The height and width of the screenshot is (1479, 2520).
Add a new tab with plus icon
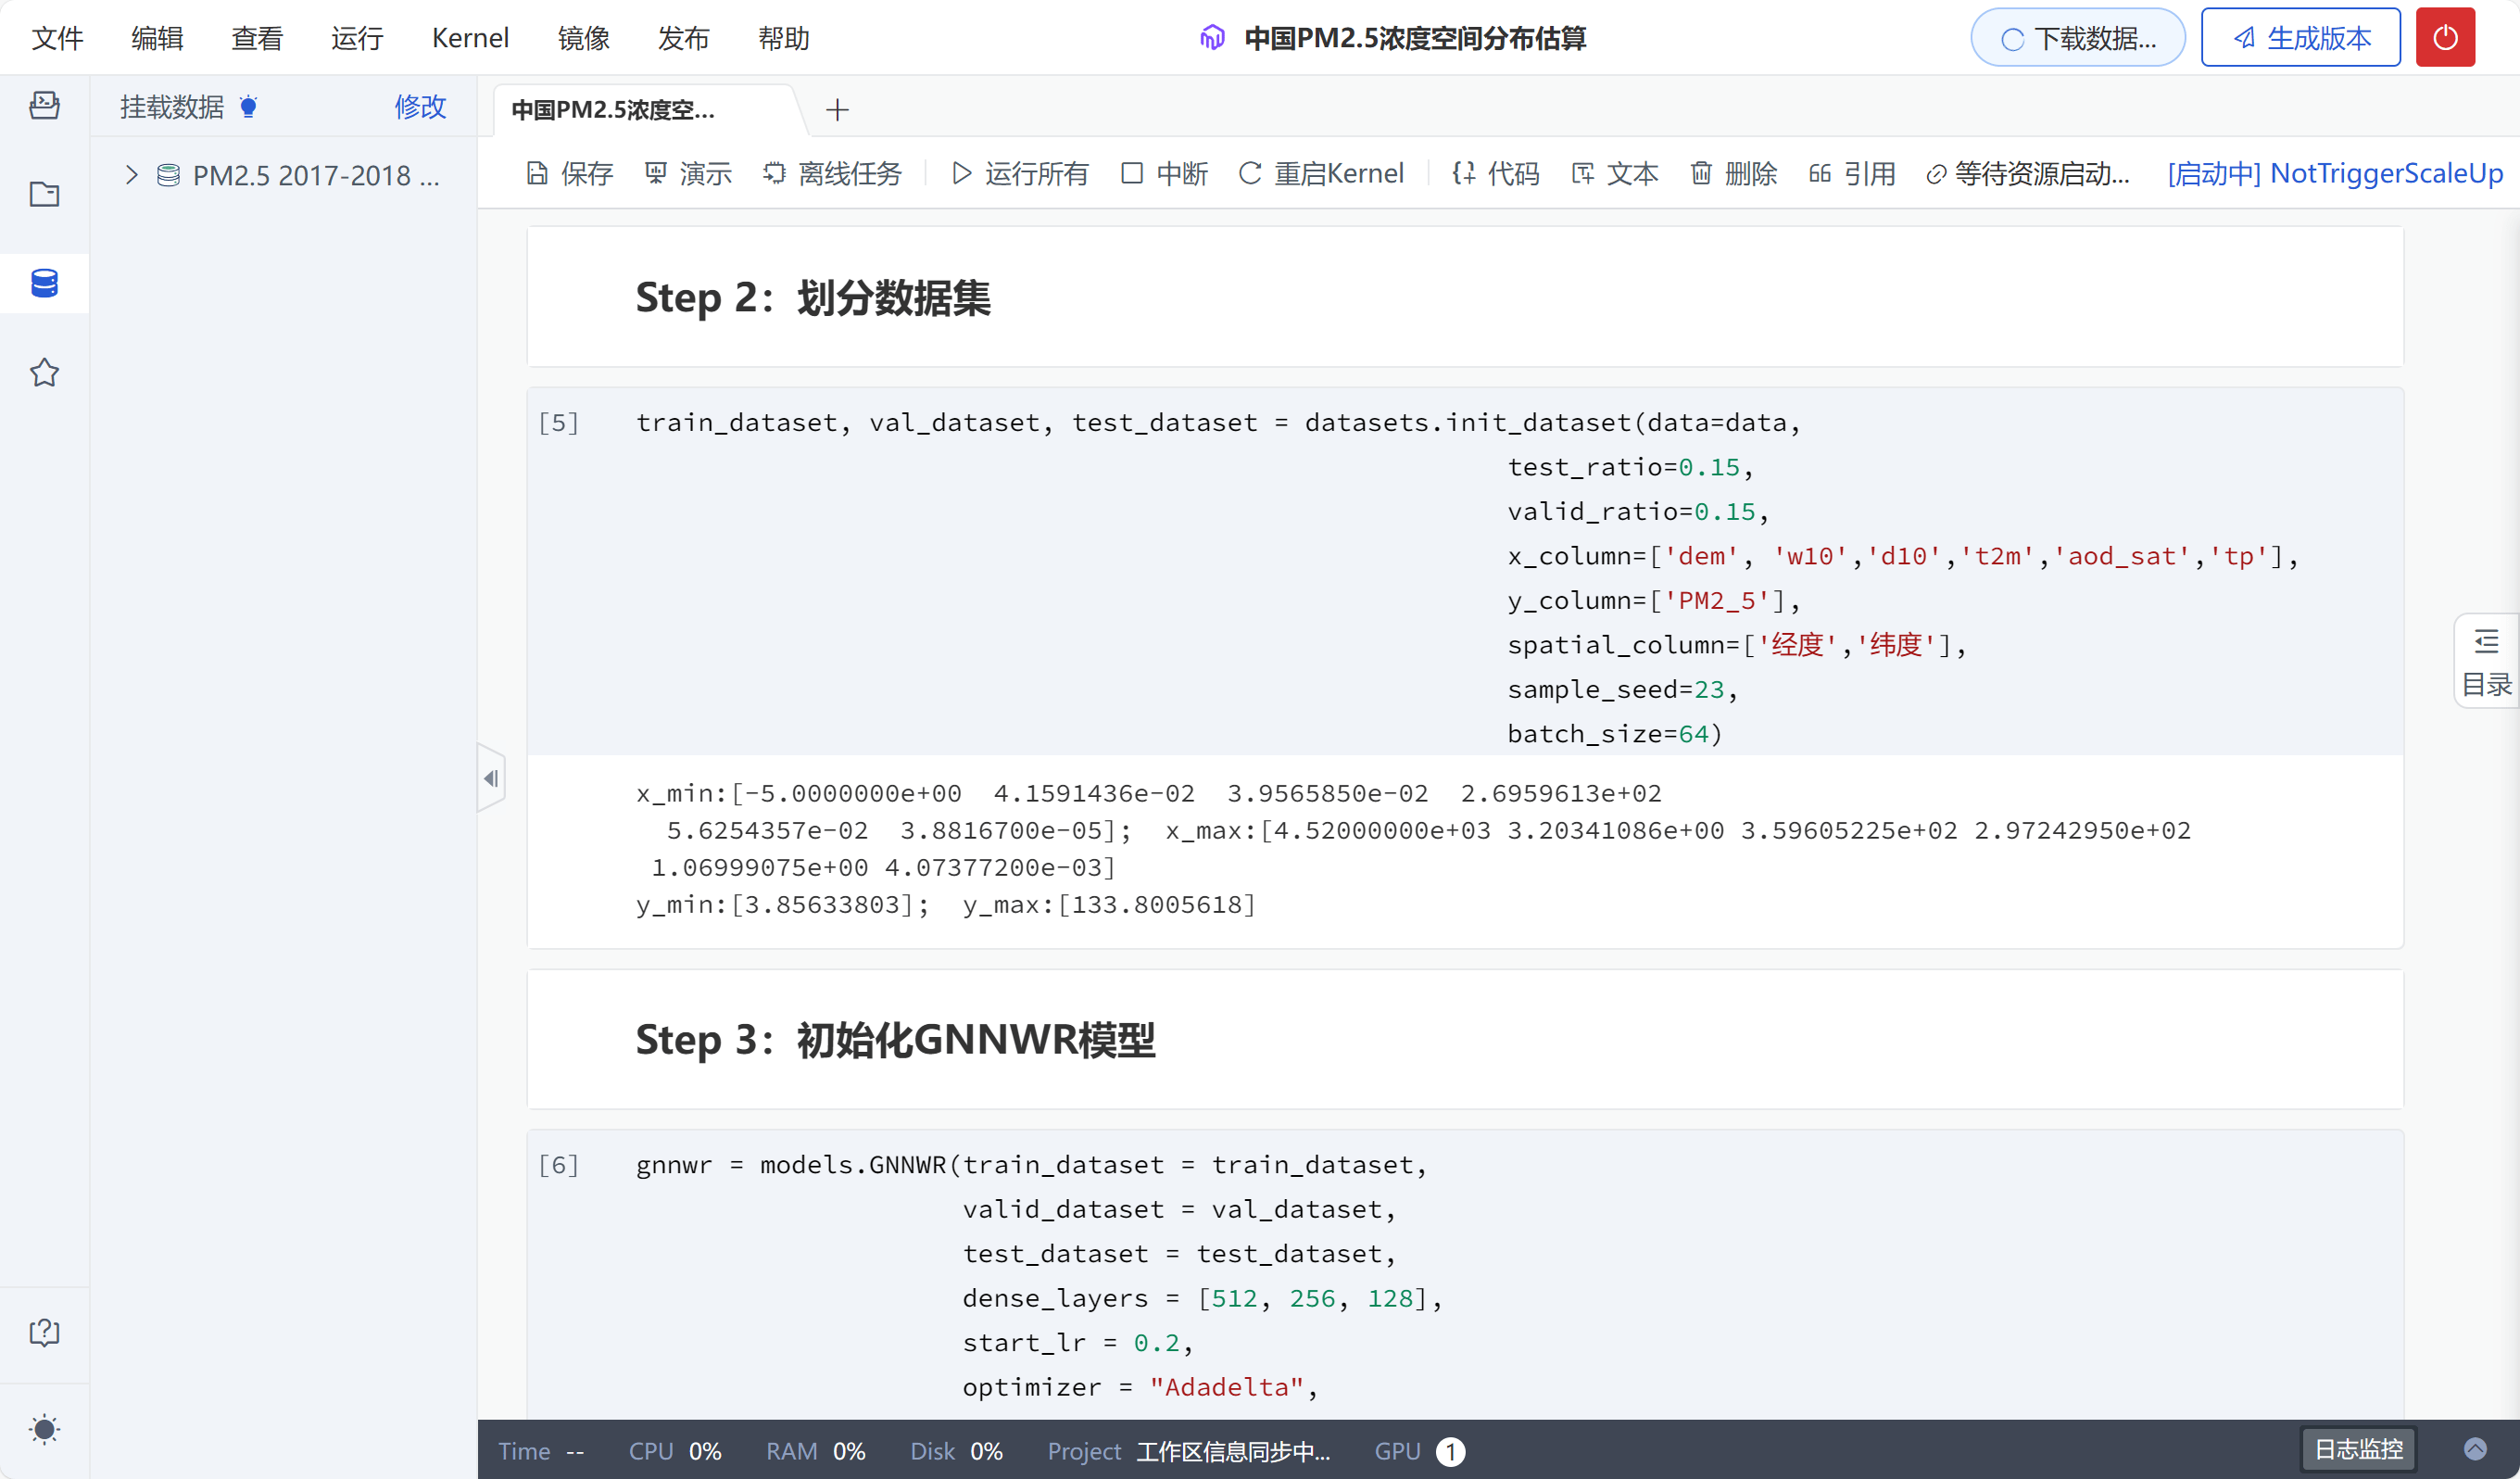point(838,110)
